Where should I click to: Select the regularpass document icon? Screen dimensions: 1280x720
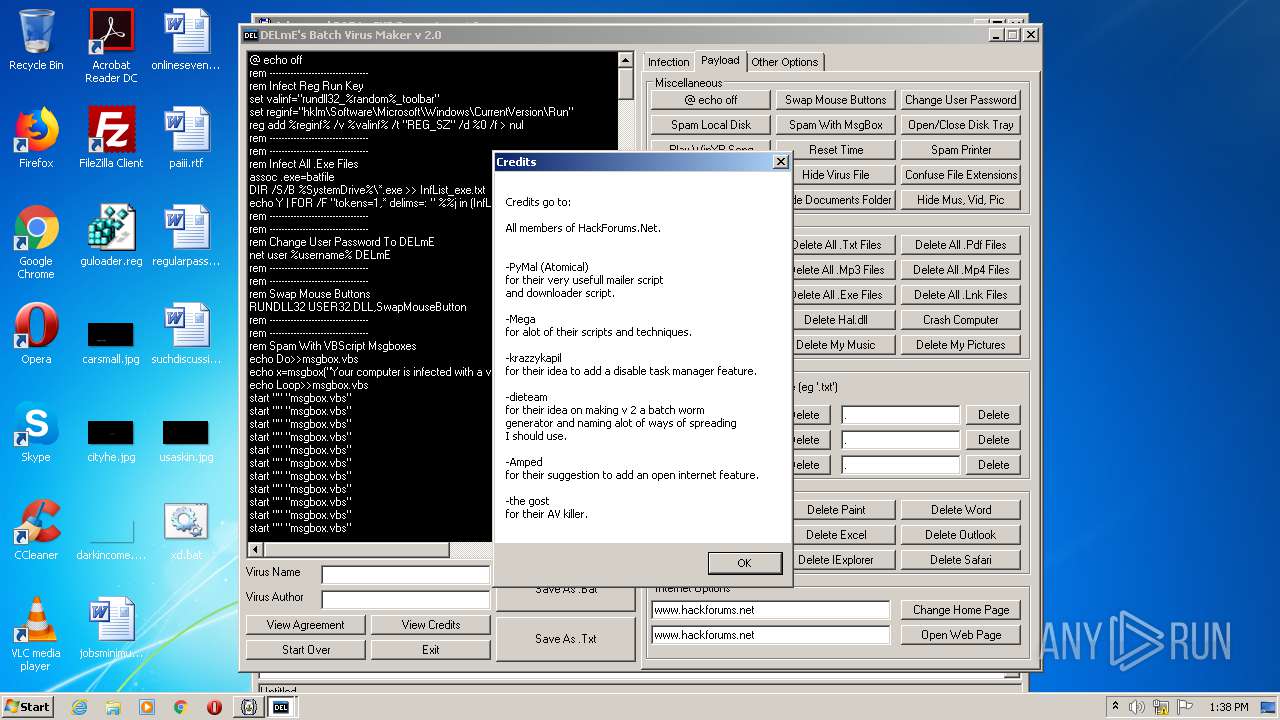tap(186, 236)
